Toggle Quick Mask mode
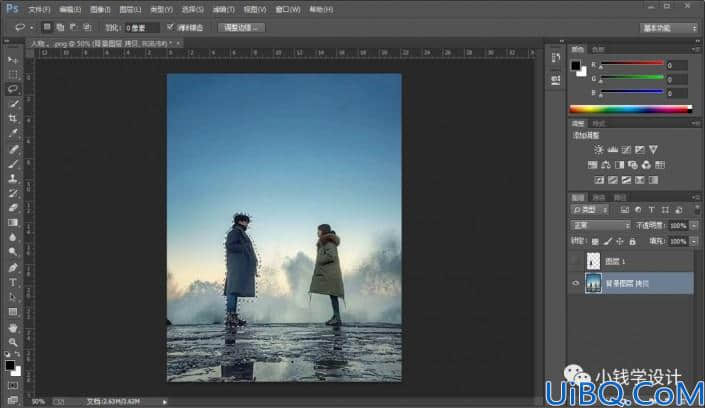The height and width of the screenshot is (408, 705). point(13,386)
